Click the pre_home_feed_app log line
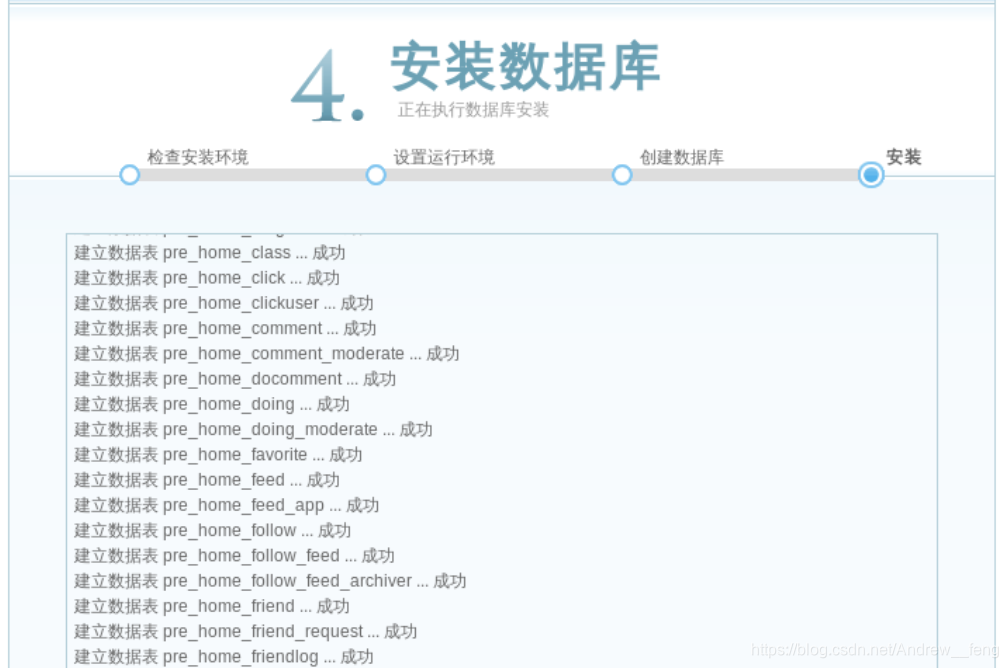This screenshot has width=1008, height=668. 226,505
